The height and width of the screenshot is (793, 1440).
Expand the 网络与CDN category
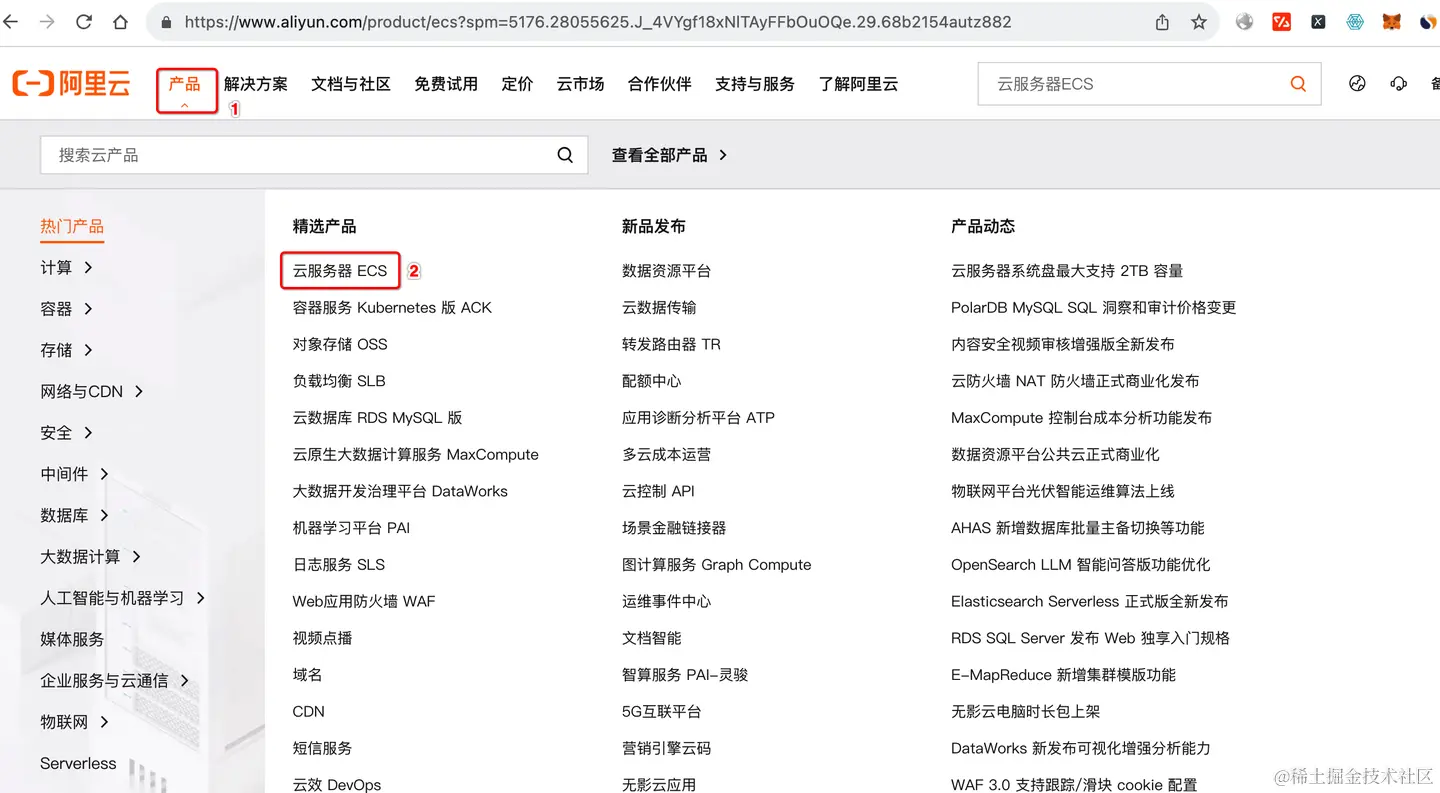(x=92, y=391)
